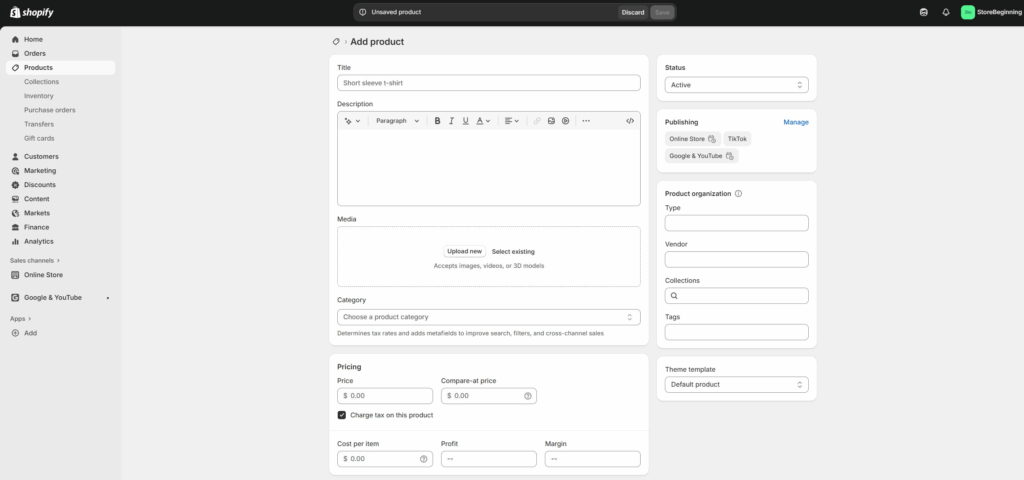
Task: Open the Status dropdown showing Active
Action: tap(736, 85)
